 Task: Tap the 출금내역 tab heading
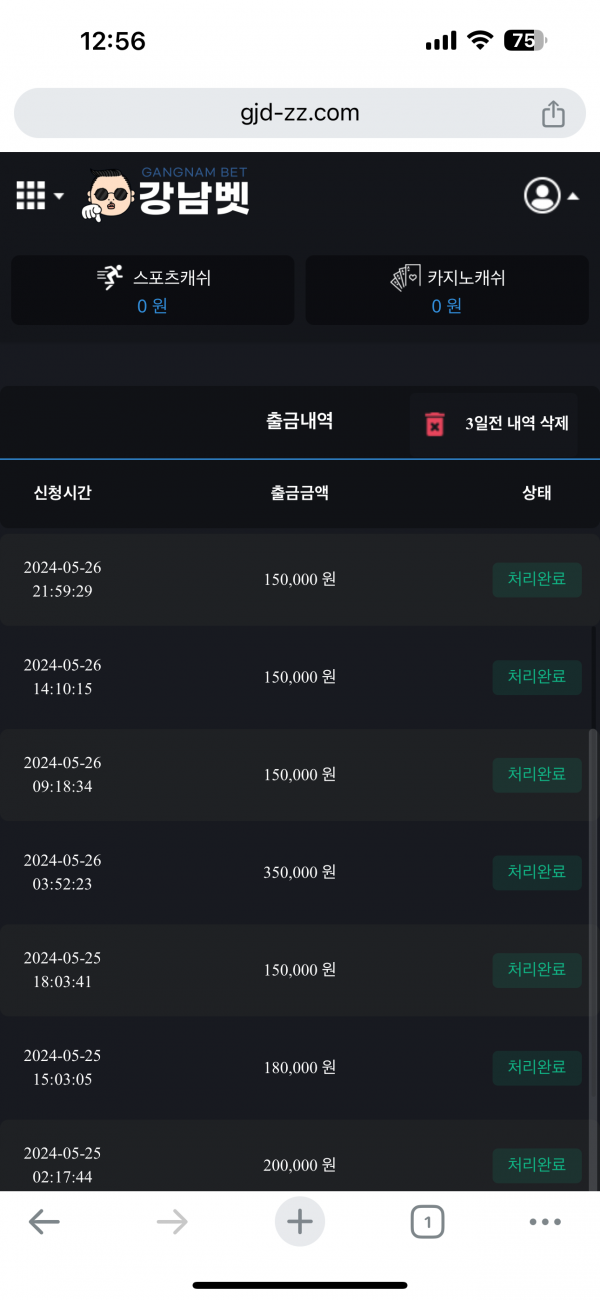(x=299, y=421)
